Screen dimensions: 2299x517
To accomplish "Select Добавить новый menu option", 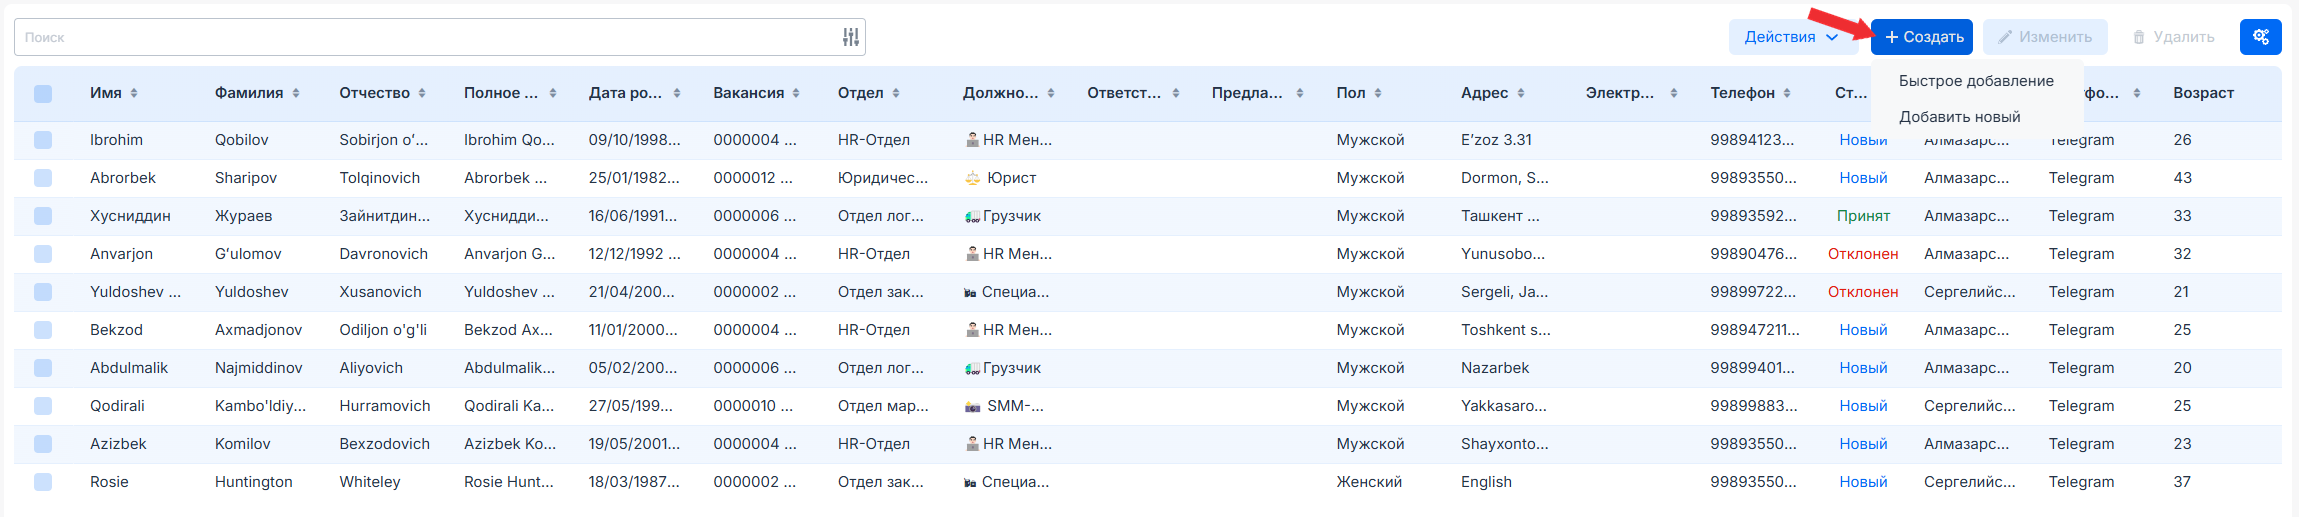I will point(1959,117).
